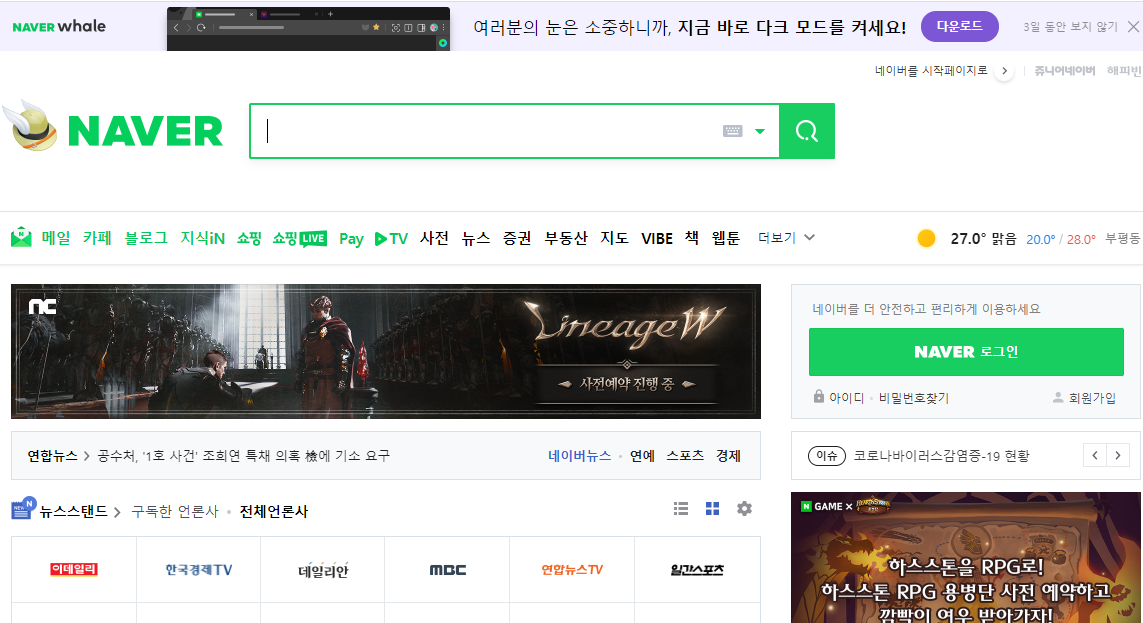
Task: Select 구독한 언론사 tab
Action: (175, 512)
